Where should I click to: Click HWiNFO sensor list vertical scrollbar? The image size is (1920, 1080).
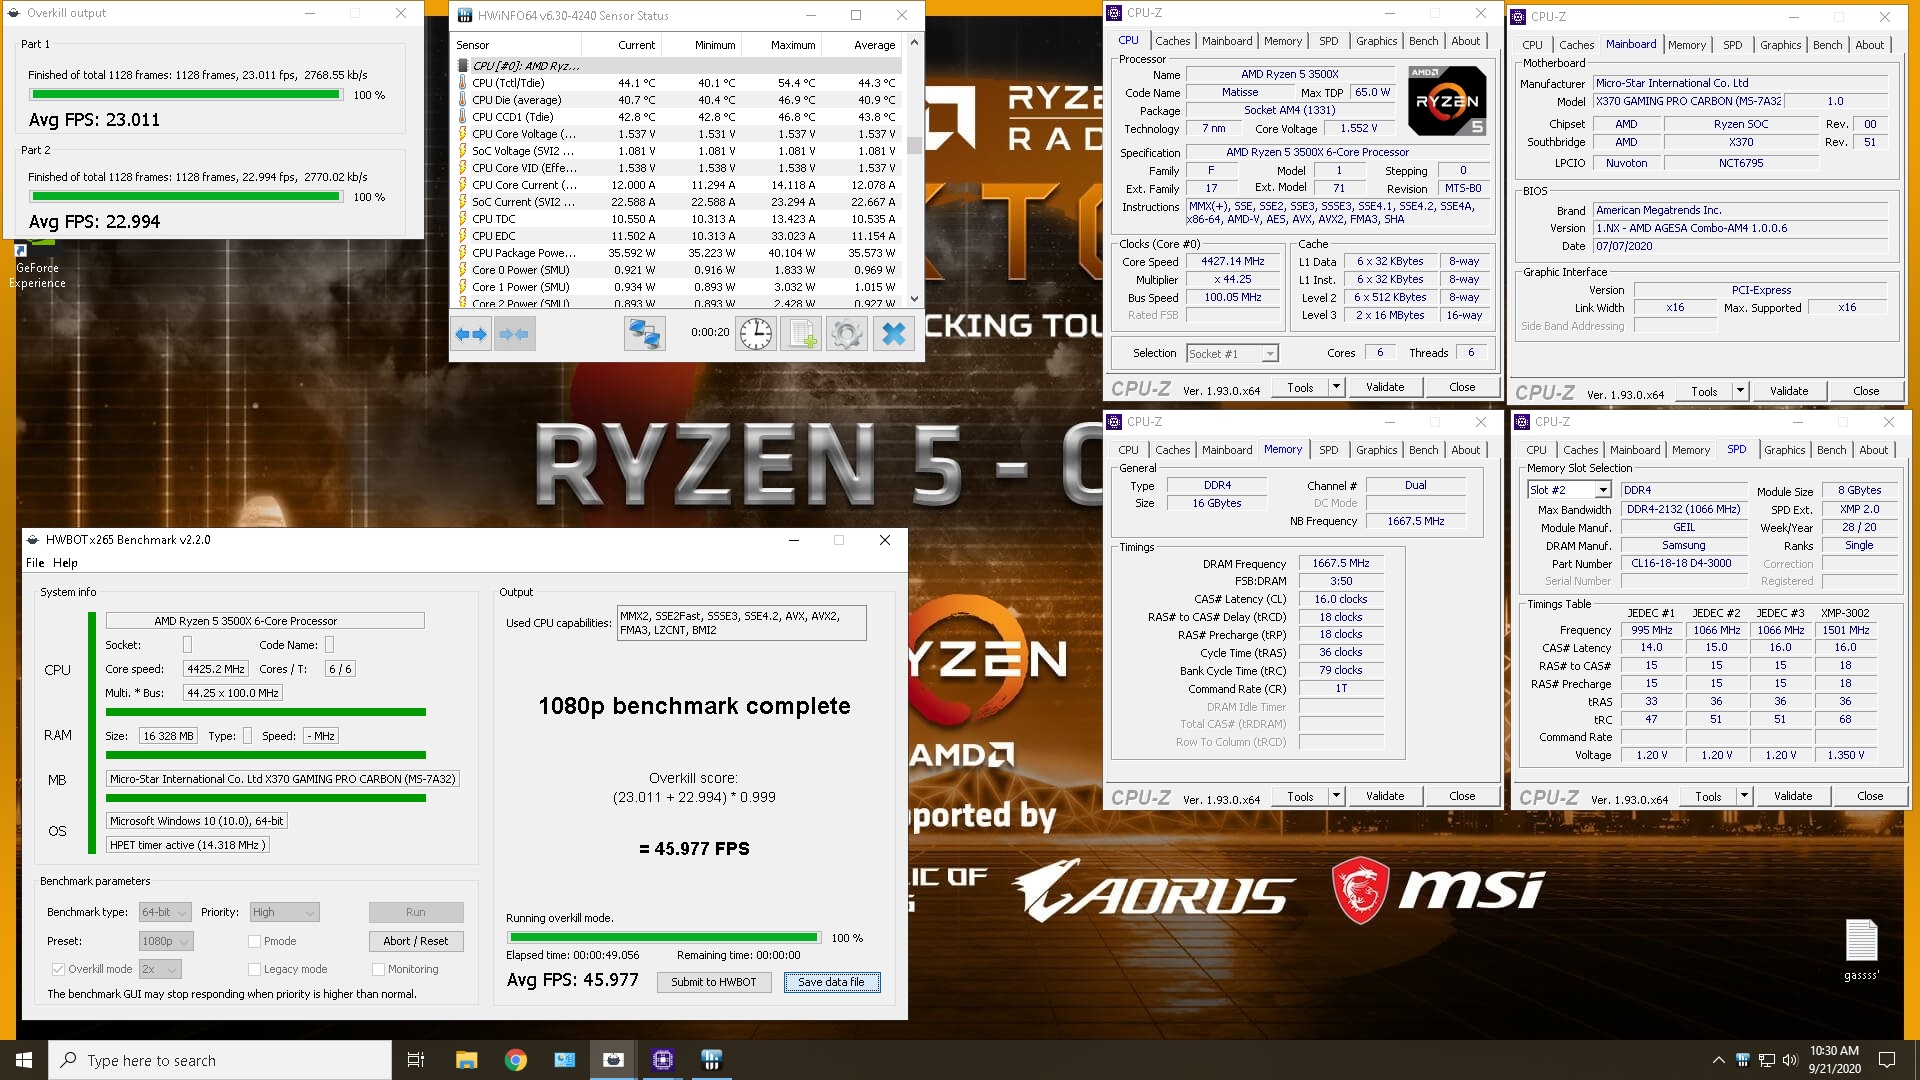(x=913, y=170)
